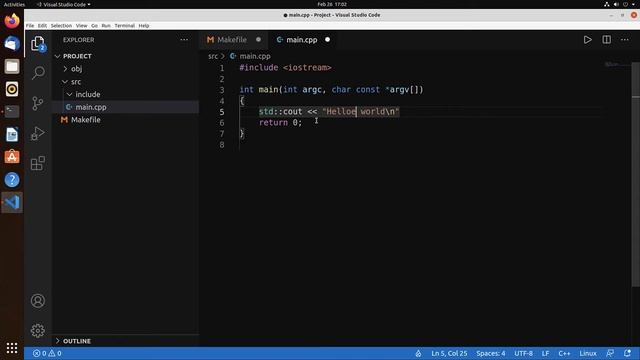Image resolution: width=640 pixels, height=360 pixels.
Task: Click the editor minimap
Action: point(616,64)
